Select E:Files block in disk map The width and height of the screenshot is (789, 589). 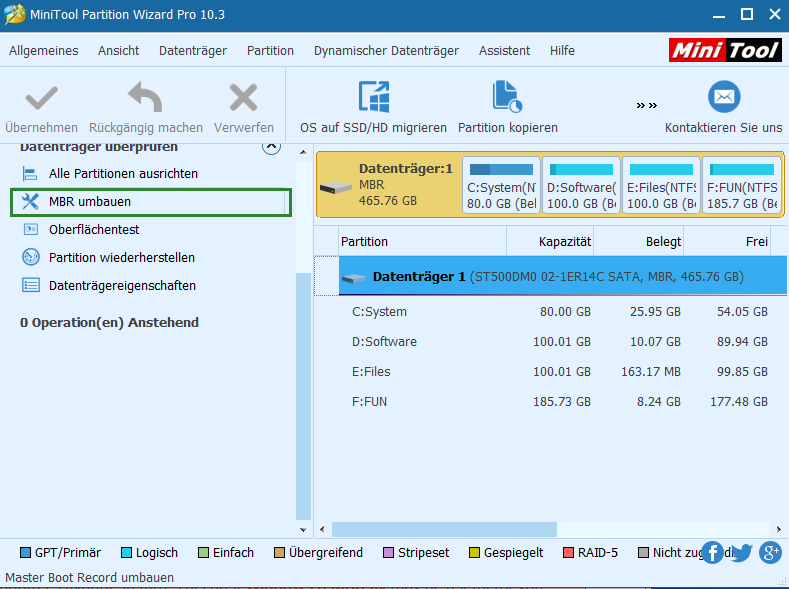661,185
